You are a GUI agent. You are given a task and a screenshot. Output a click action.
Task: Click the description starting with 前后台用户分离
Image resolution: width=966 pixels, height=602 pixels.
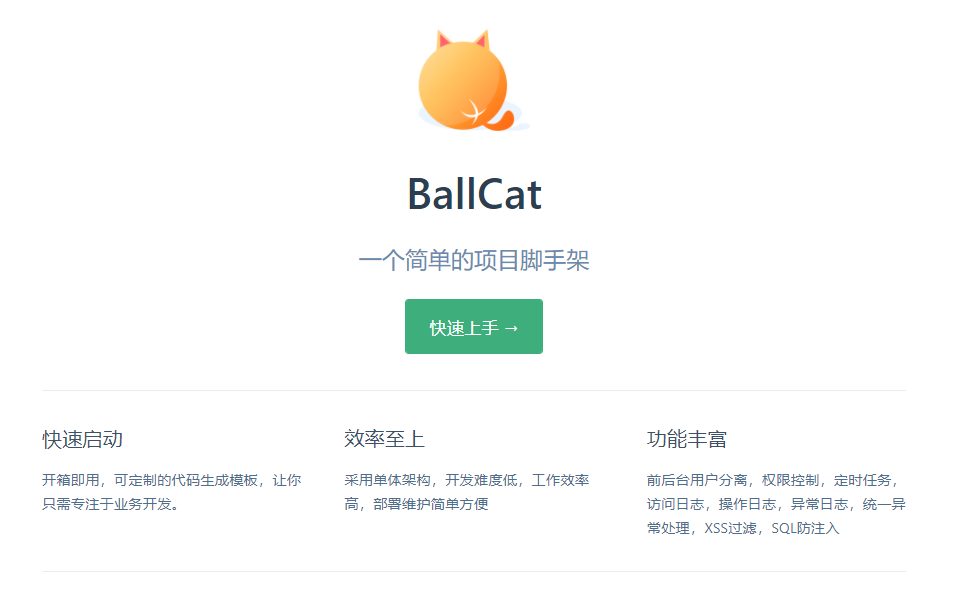(x=776, y=504)
